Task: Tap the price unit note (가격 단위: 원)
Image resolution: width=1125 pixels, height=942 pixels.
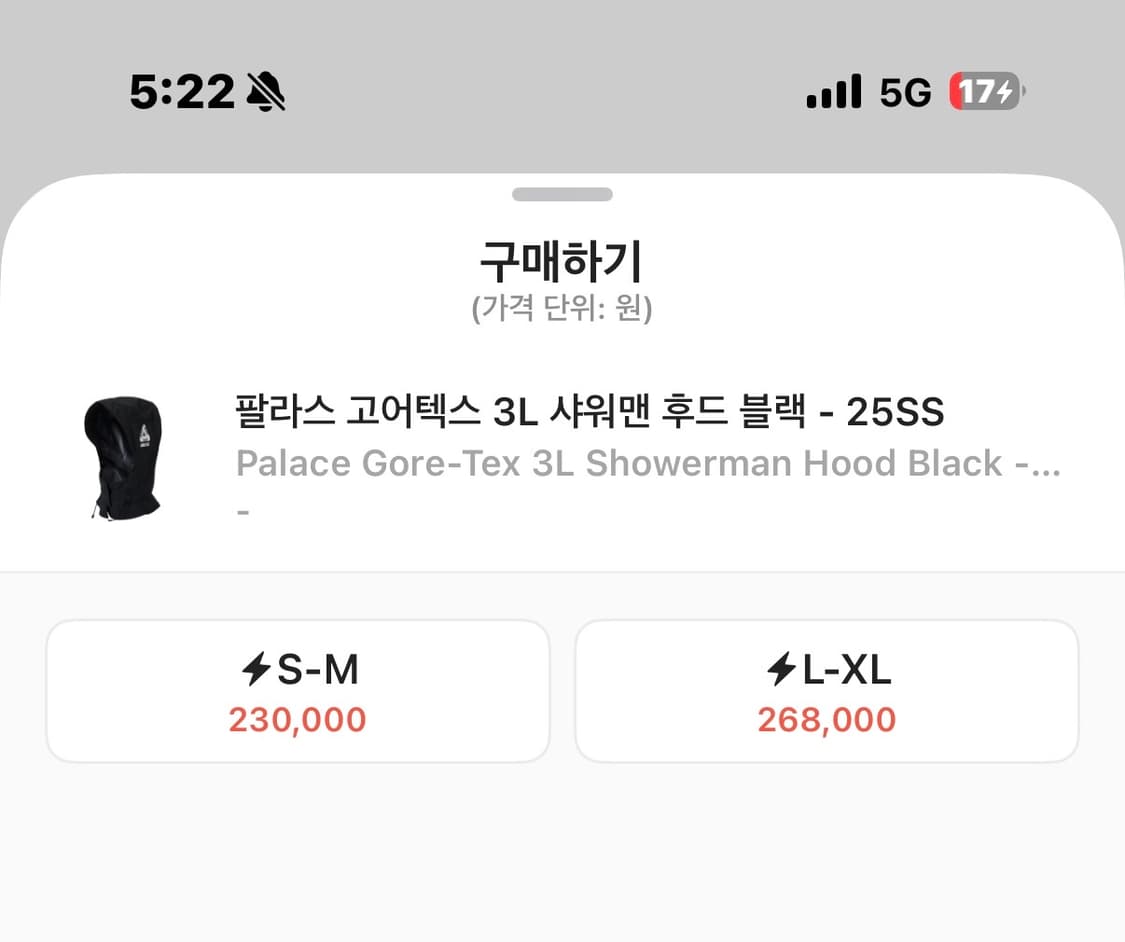Action: [x=562, y=309]
